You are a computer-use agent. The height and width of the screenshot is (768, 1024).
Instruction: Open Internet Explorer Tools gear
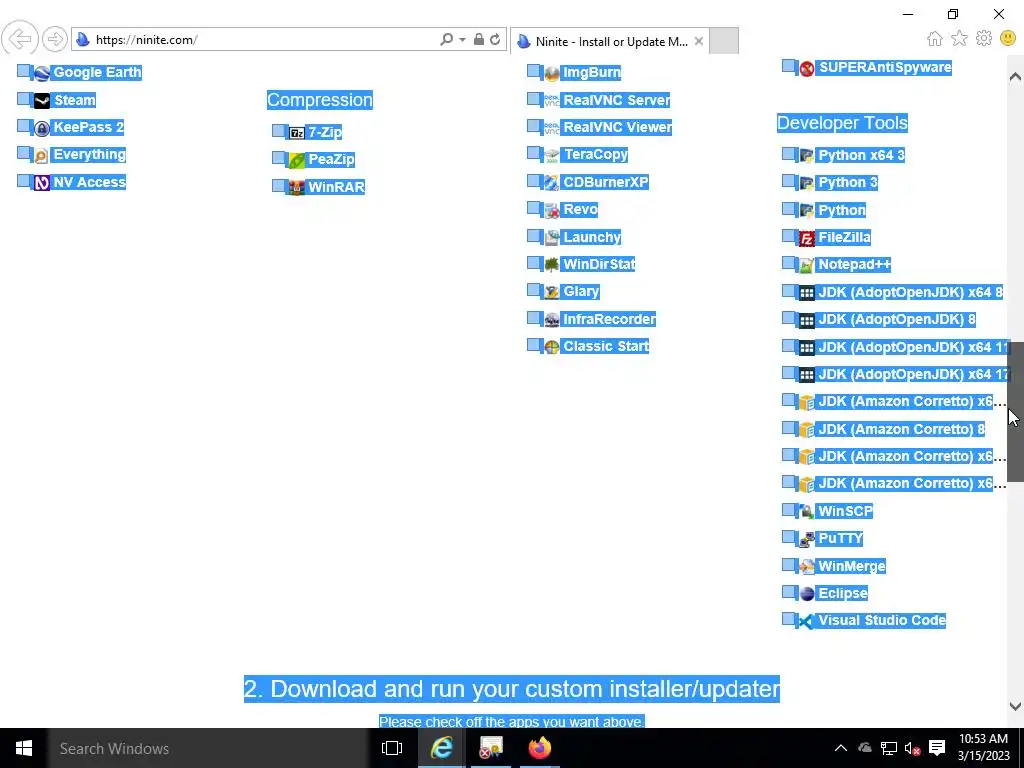pyautogui.click(x=984, y=39)
